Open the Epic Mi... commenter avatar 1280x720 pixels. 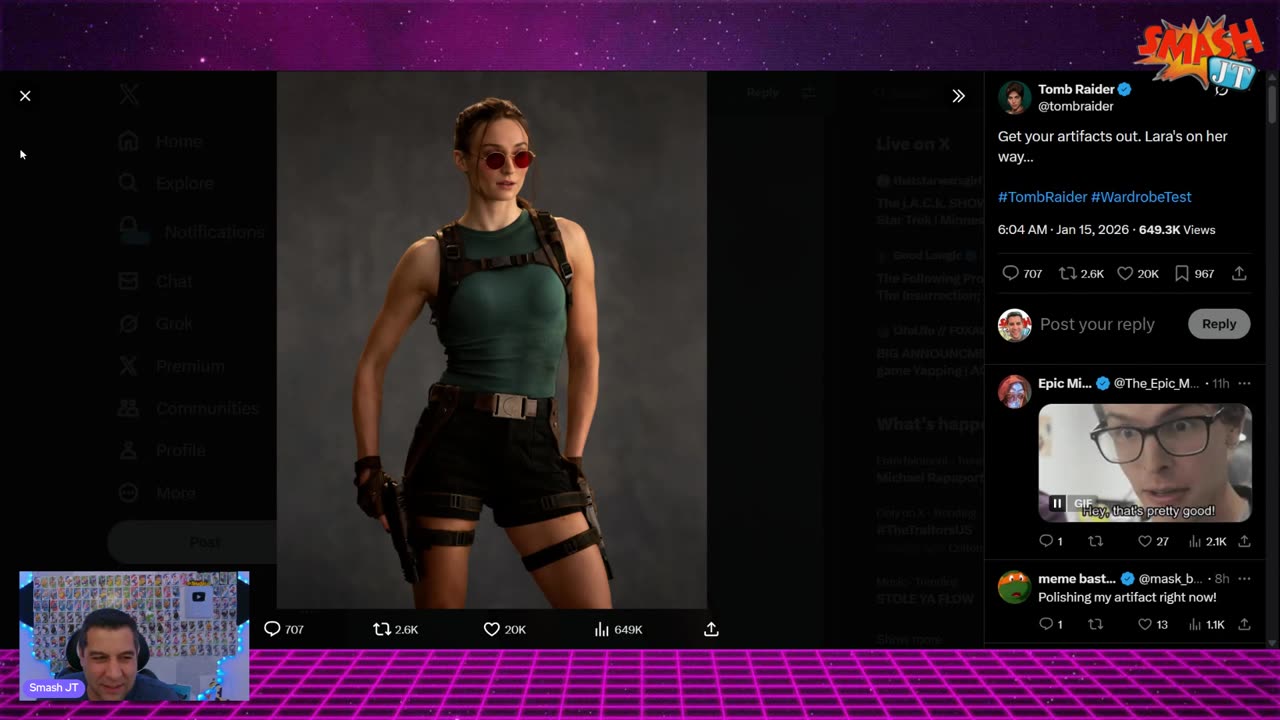click(1014, 391)
